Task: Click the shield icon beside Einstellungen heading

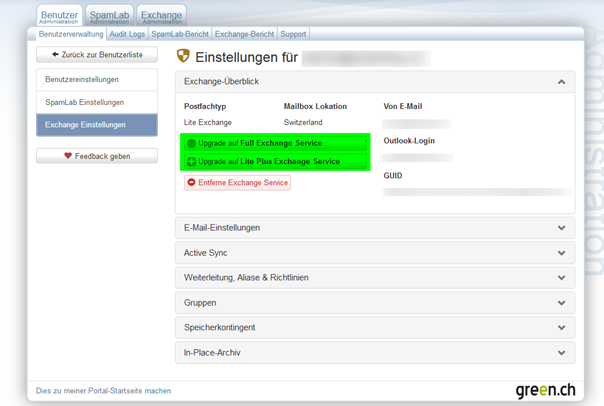Action: [183, 57]
